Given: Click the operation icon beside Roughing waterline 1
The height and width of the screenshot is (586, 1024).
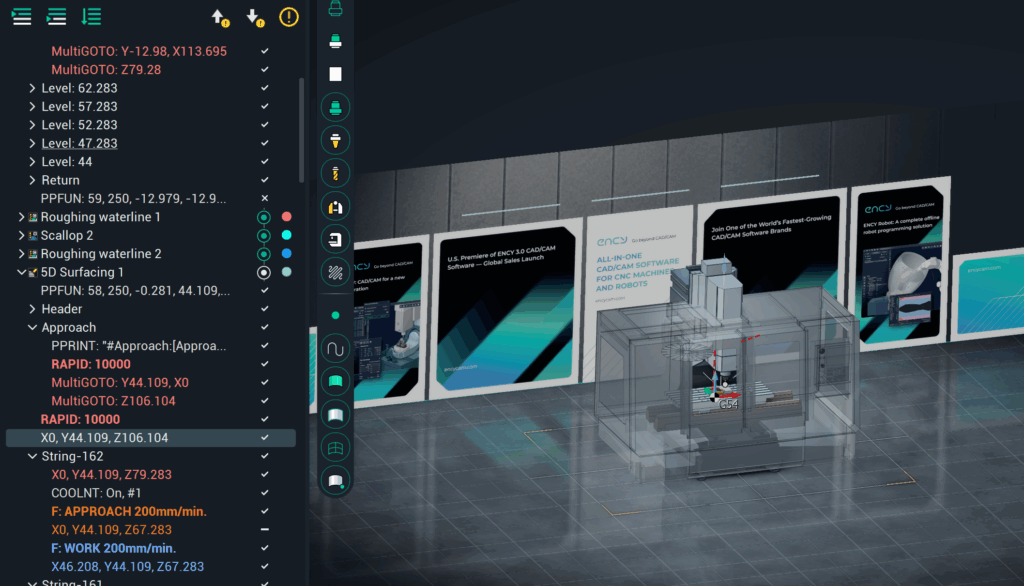Looking at the screenshot, I should pyautogui.click(x=33, y=217).
